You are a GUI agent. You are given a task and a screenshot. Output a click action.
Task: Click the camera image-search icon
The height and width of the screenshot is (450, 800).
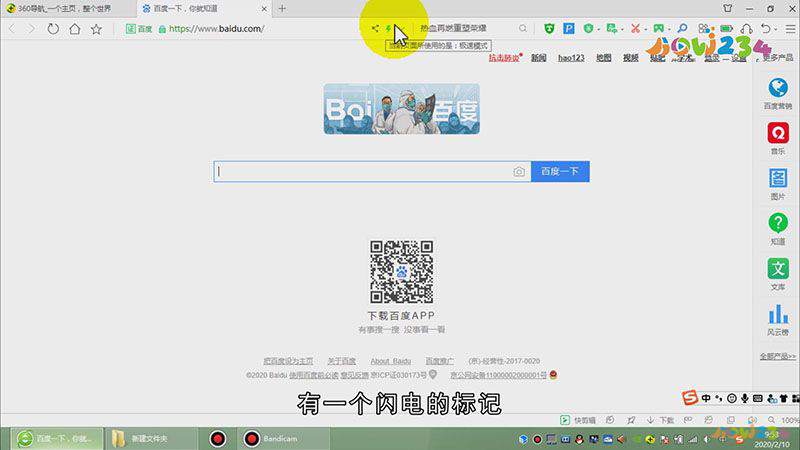[x=519, y=172]
